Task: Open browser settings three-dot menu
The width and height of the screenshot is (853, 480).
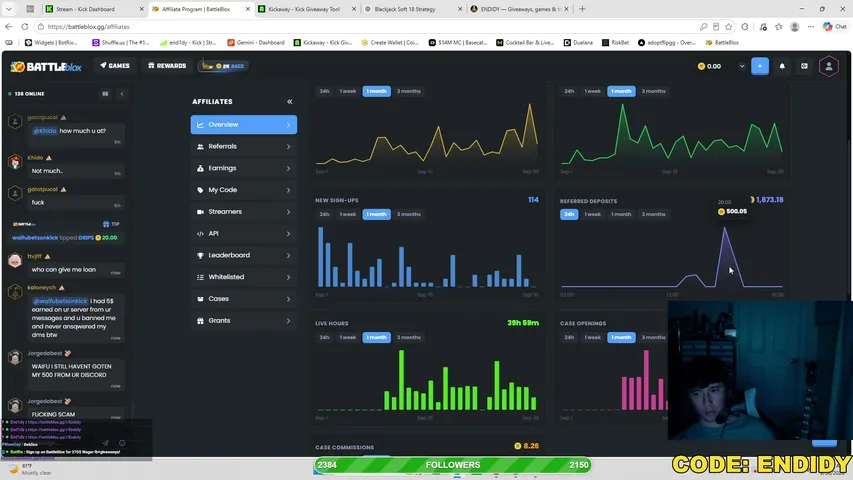Action: (811, 26)
